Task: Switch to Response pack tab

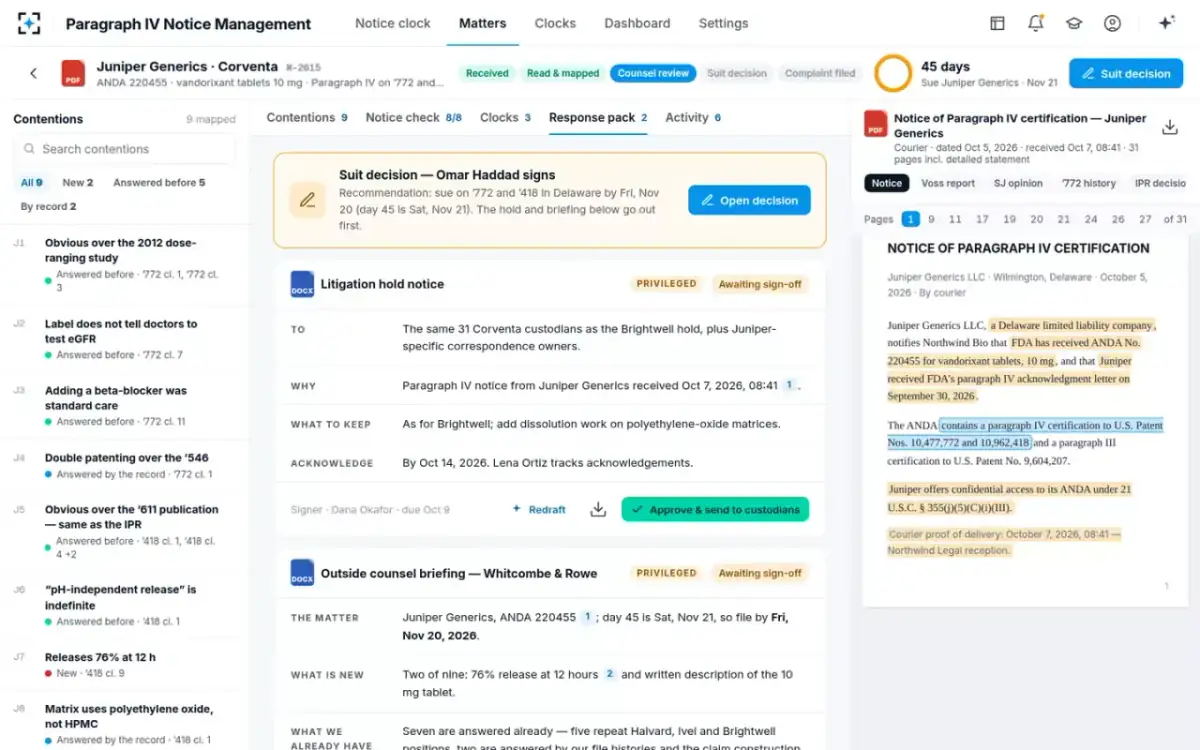Action: point(598,117)
